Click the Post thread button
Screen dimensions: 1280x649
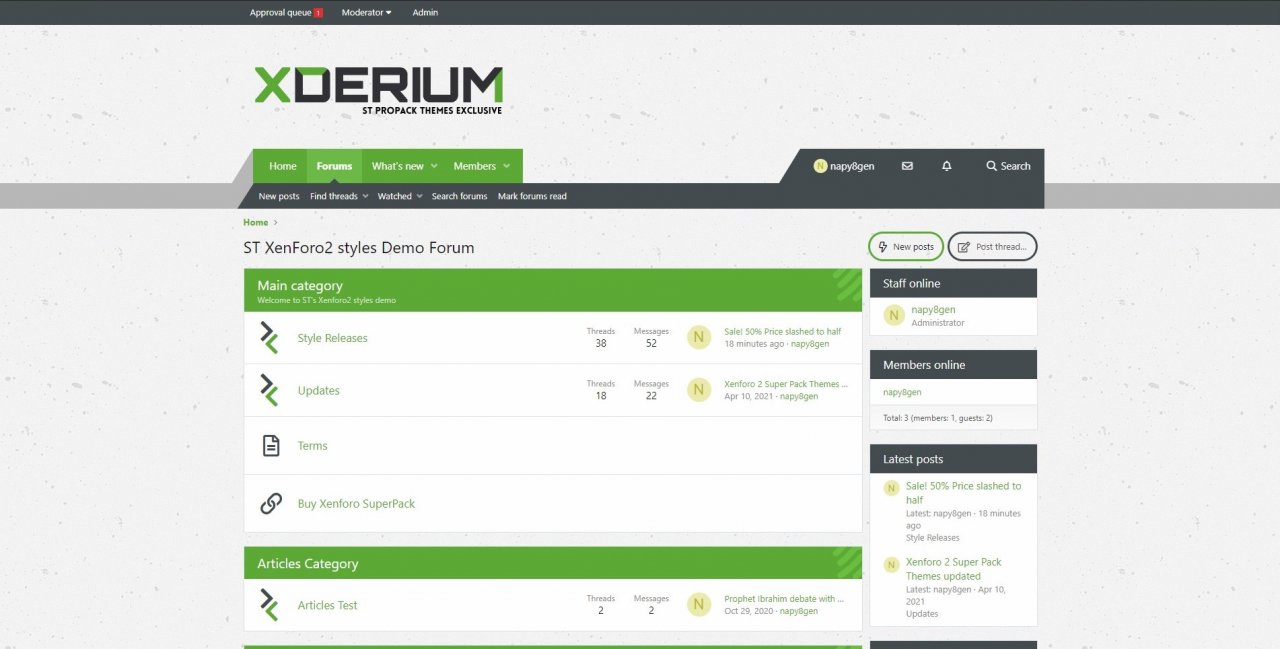pos(992,247)
